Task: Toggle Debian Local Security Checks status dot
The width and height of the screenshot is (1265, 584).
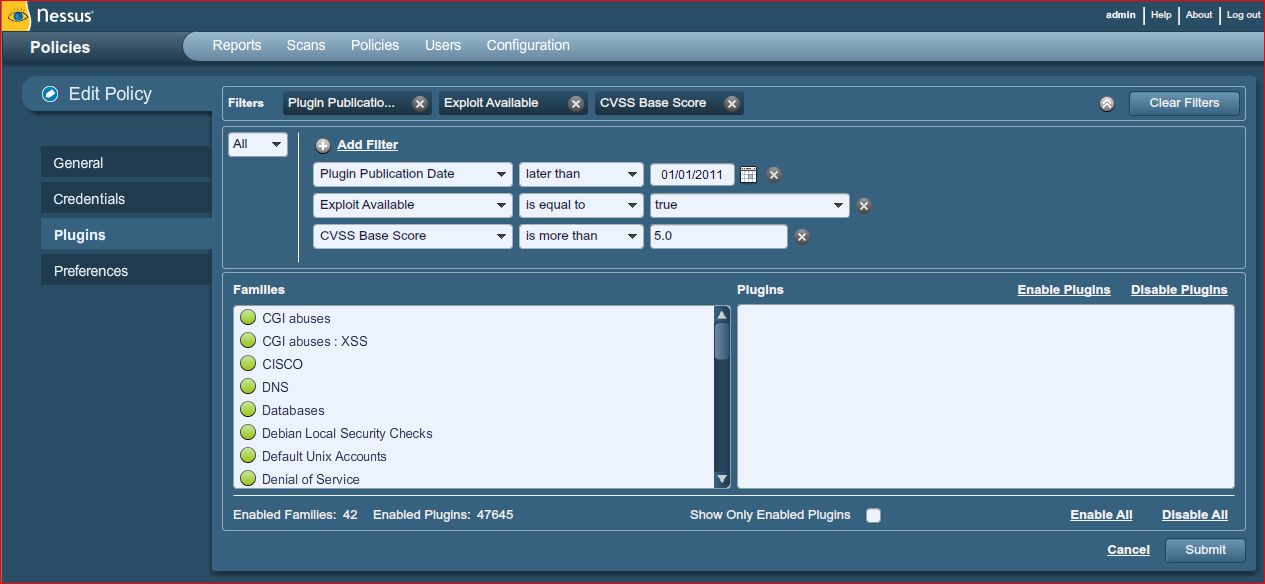Action: click(248, 433)
